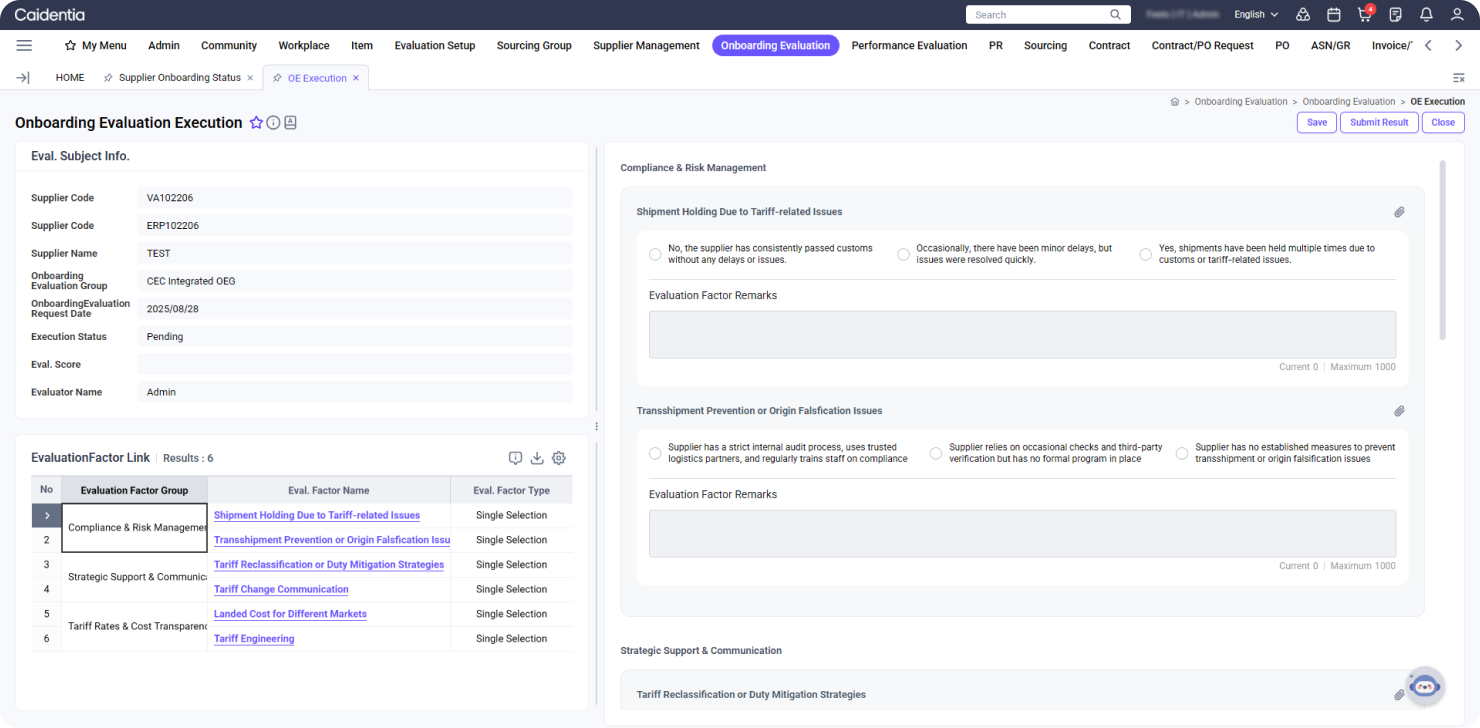
Task: Open the shopping cart icon
Action: [1364, 15]
